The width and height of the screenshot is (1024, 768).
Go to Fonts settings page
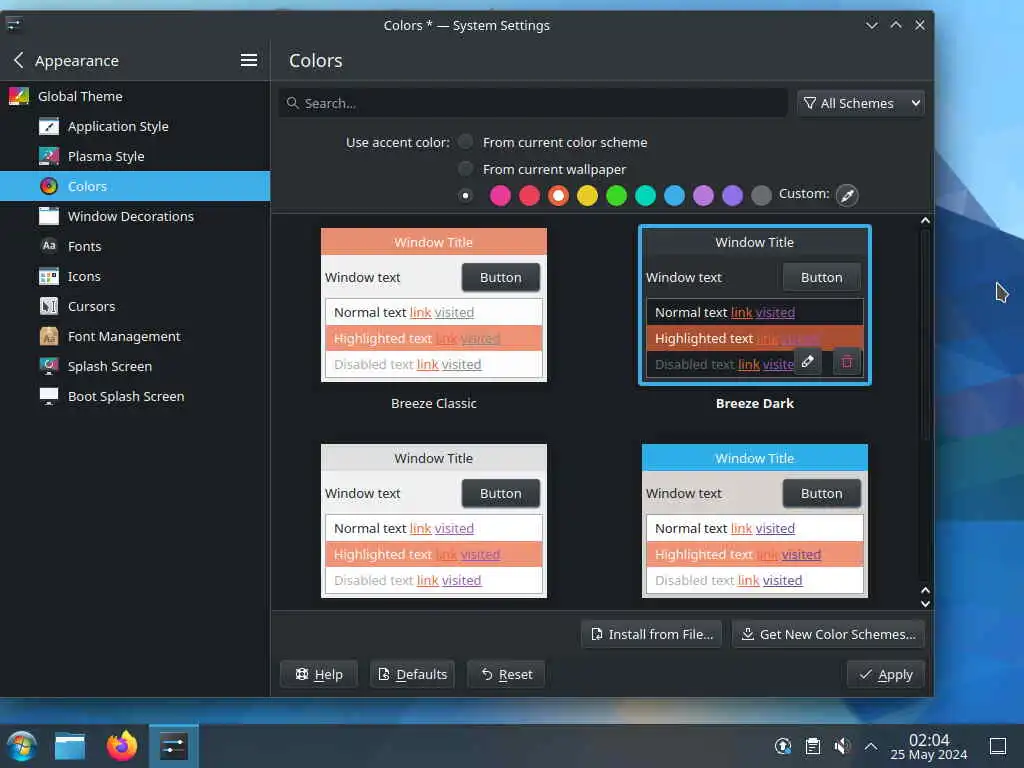coord(135,246)
